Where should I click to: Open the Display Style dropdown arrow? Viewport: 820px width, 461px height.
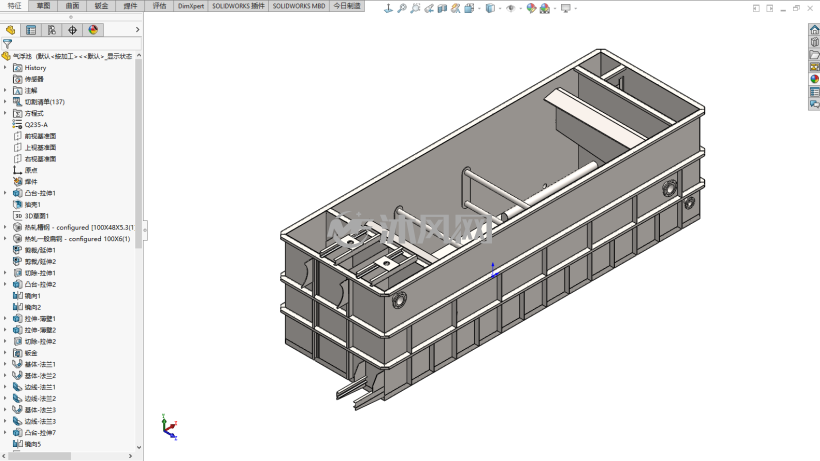(500, 8)
